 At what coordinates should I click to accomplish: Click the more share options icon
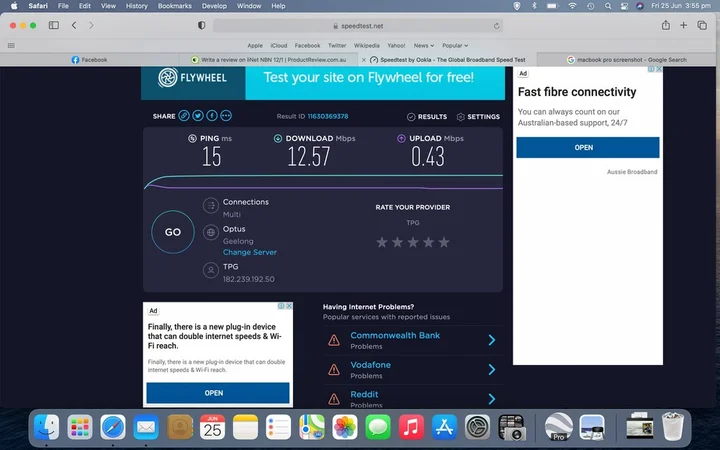pyautogui.click(x=226, y=116)
